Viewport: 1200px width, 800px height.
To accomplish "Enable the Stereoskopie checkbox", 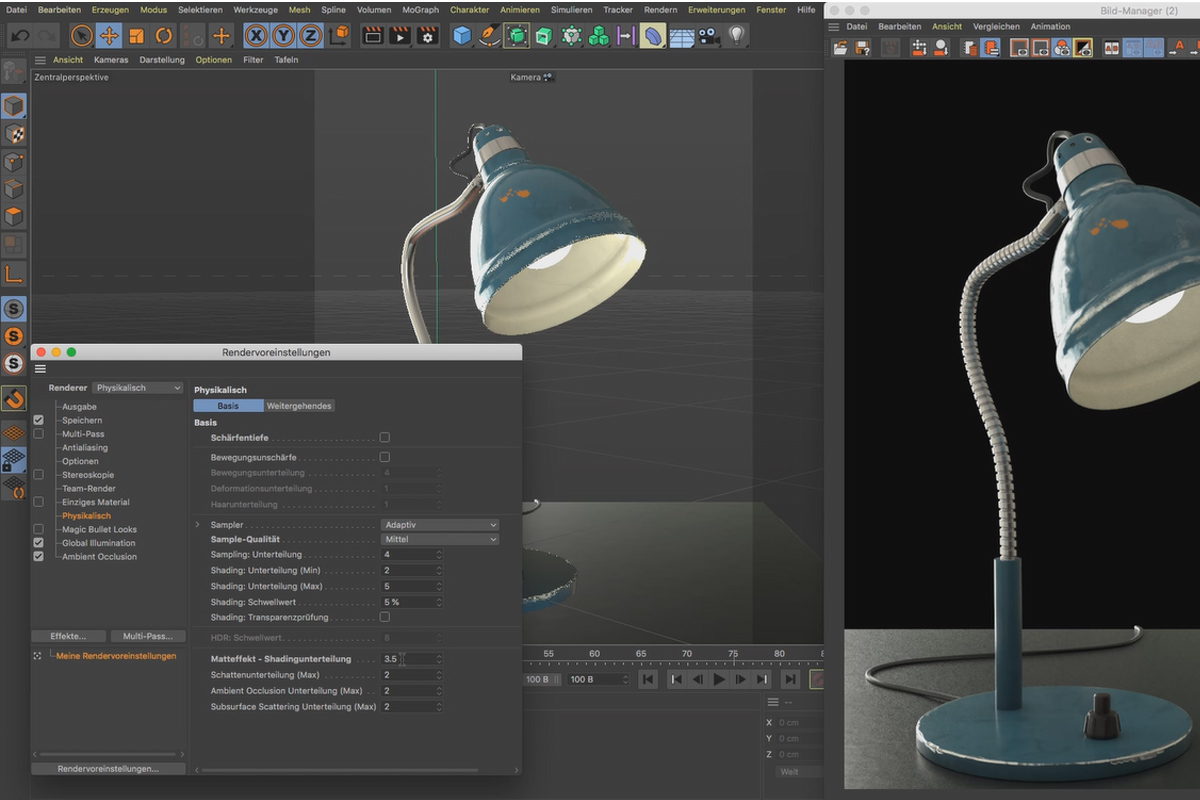I will (x=38, y=475).
